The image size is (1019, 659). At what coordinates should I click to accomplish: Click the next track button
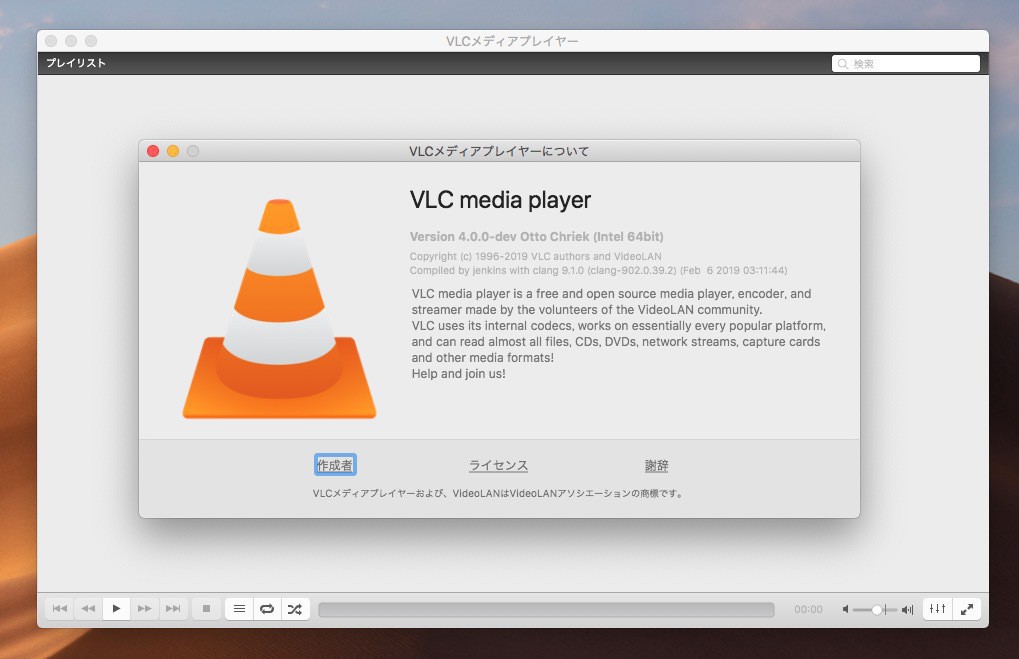pyautogui.click(x=173, y=609)
